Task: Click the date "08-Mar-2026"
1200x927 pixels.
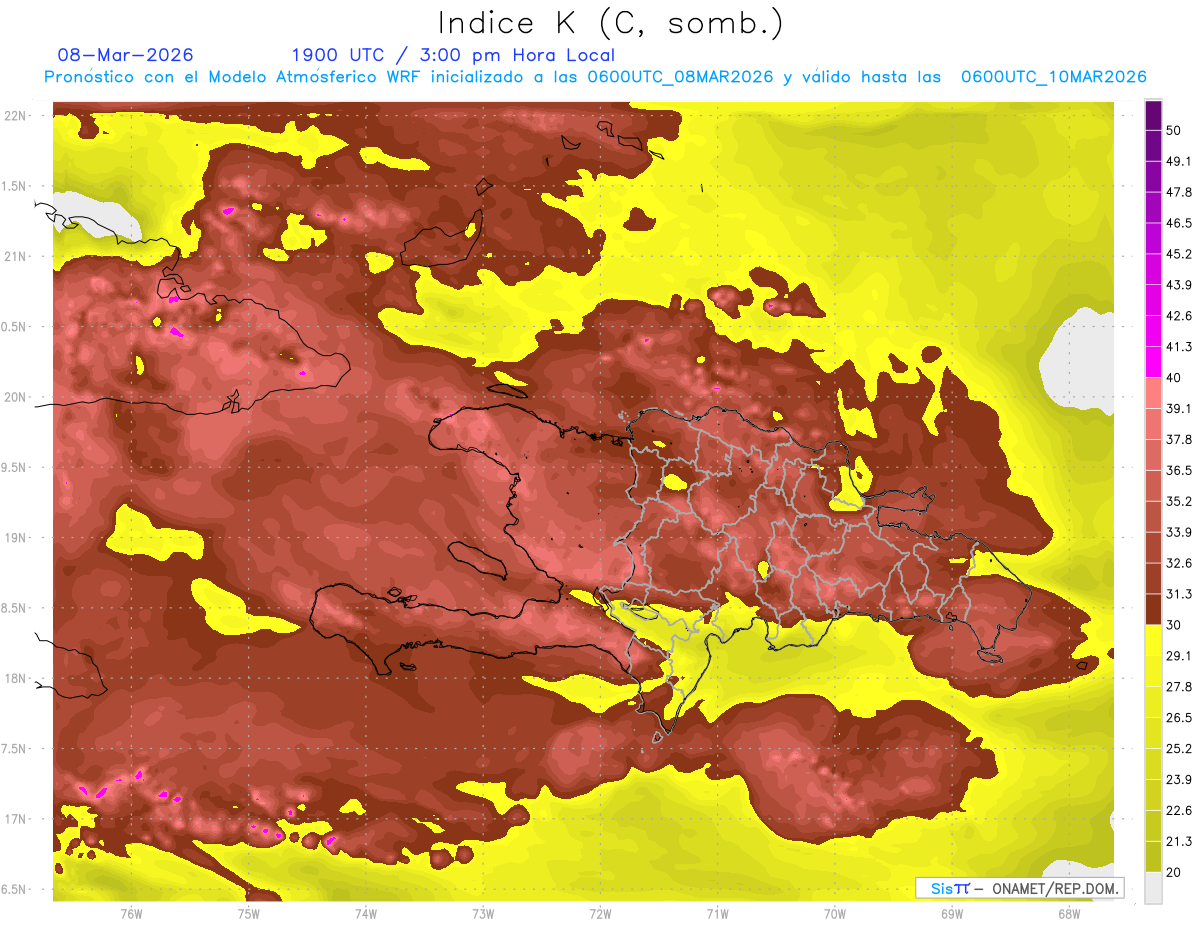Action: coord(126,55)
